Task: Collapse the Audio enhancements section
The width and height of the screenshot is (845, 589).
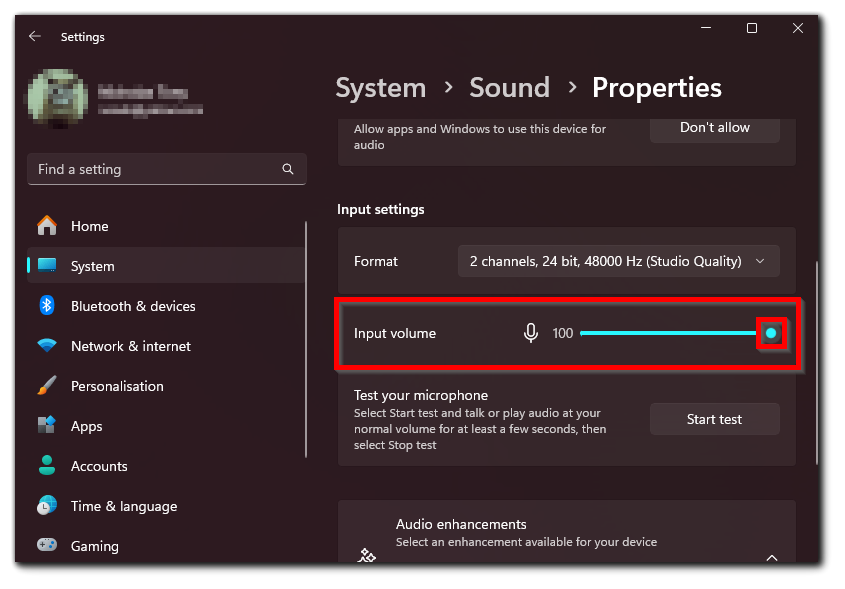Action: pos(771,557)
